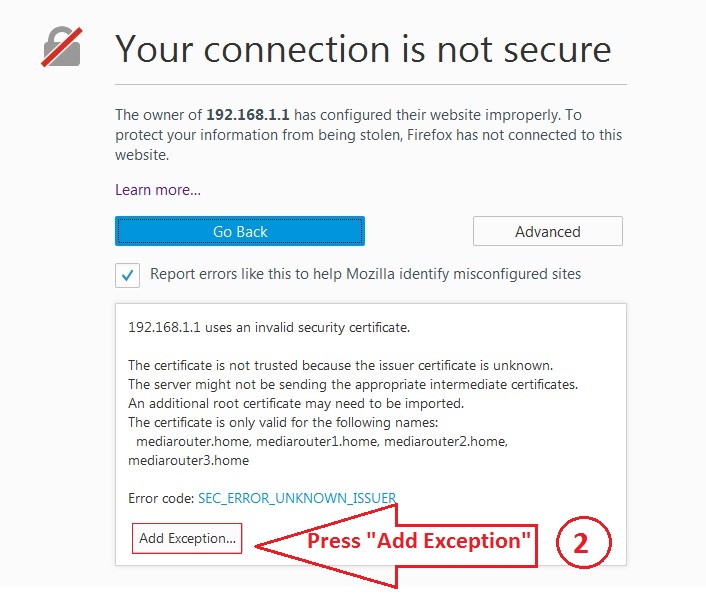This screenshot has height=602, width=706.
Task: Uncheck the Report errors checkbox
Action: (x=127, y=275)
